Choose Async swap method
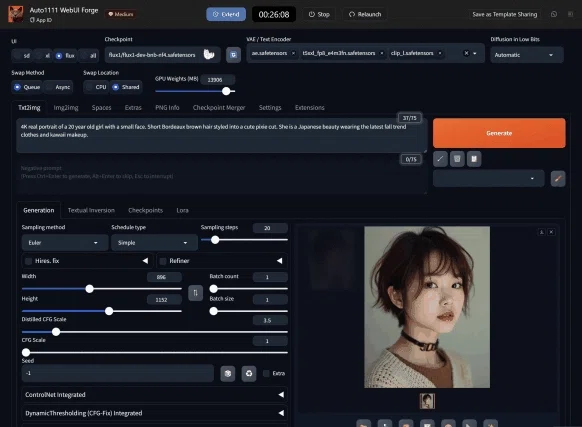Image resolution: width=582 pixels, height=427 pixels. click(x=58, y=87)
